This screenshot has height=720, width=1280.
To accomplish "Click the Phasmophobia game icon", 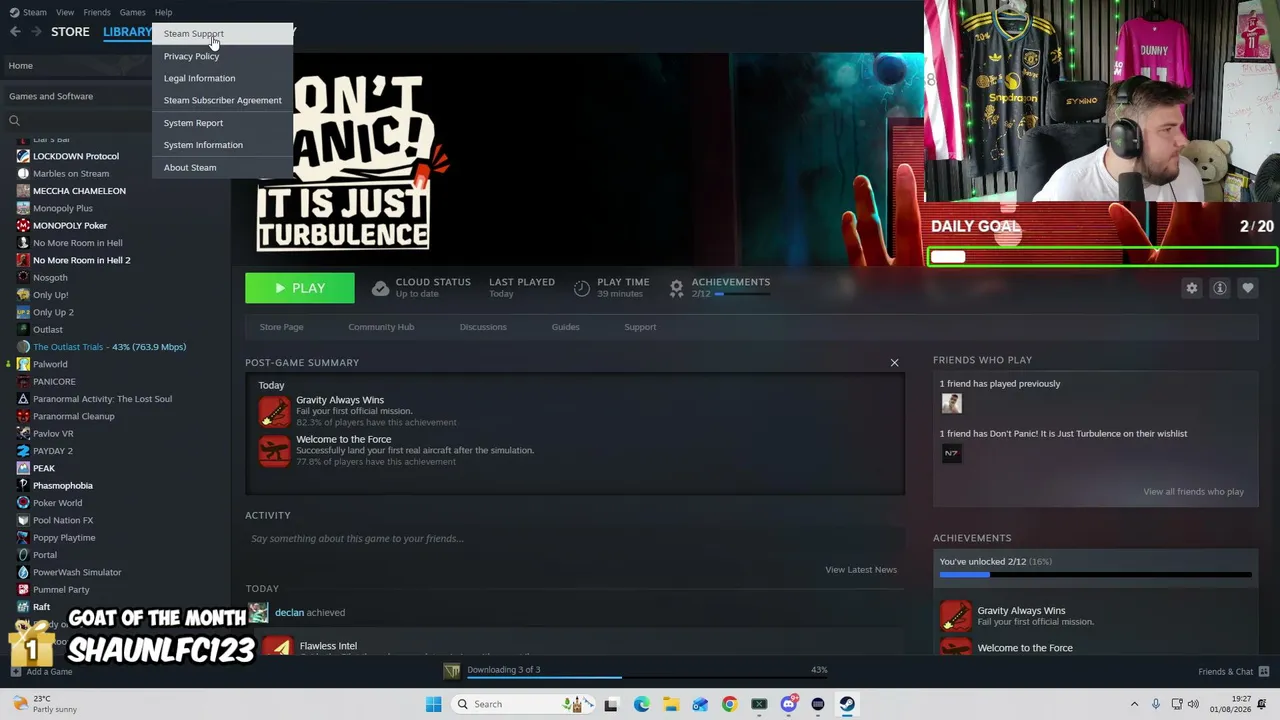I will [x=23, y=486].
